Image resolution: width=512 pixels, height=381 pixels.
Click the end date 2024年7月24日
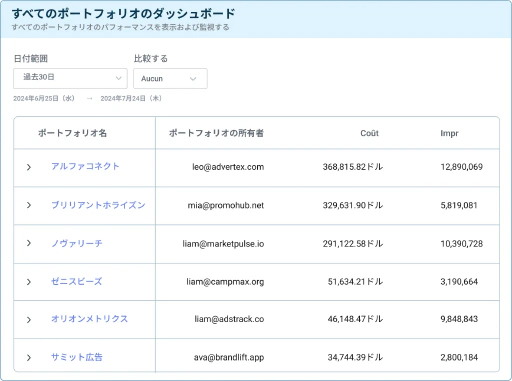coord(131,98)
